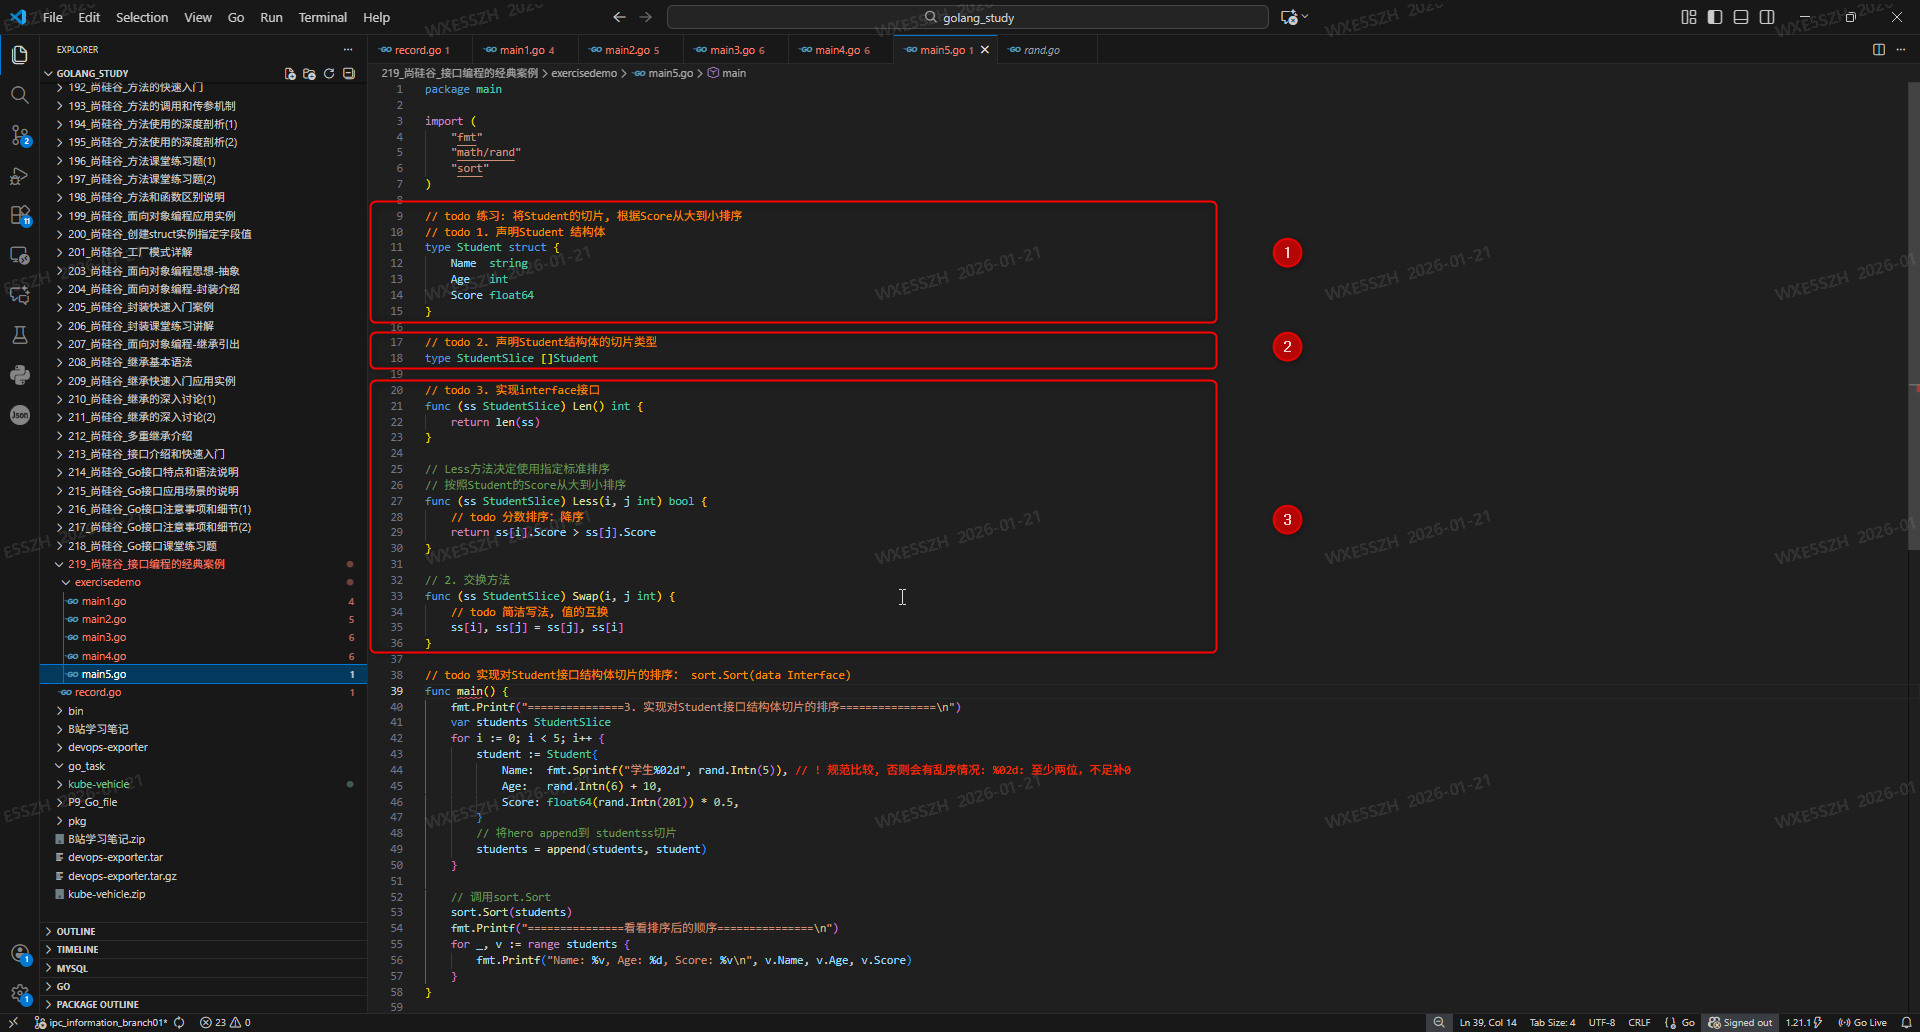The width and height of the screenshot is (1920, 1032).
Task: Show errors and warnings count panel
Action: coord(225,1022)
